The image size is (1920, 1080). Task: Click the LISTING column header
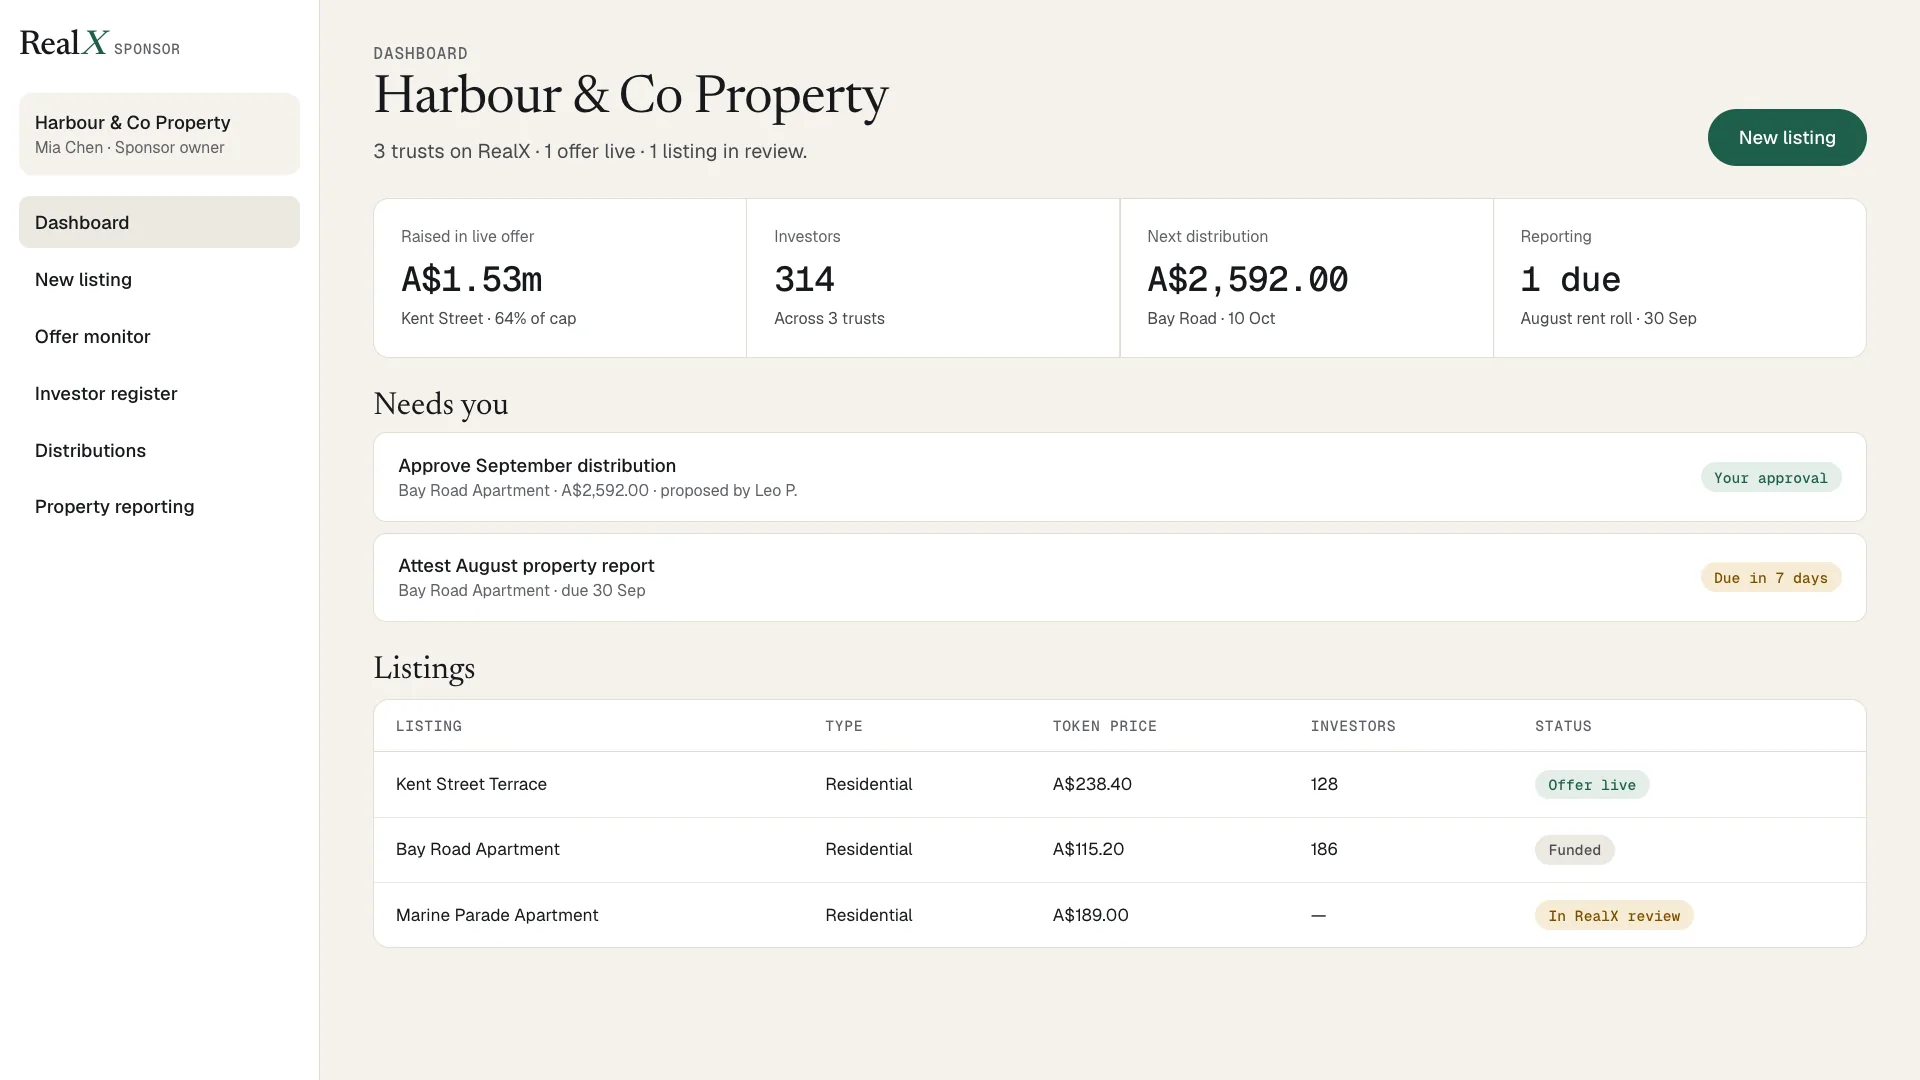428,726
